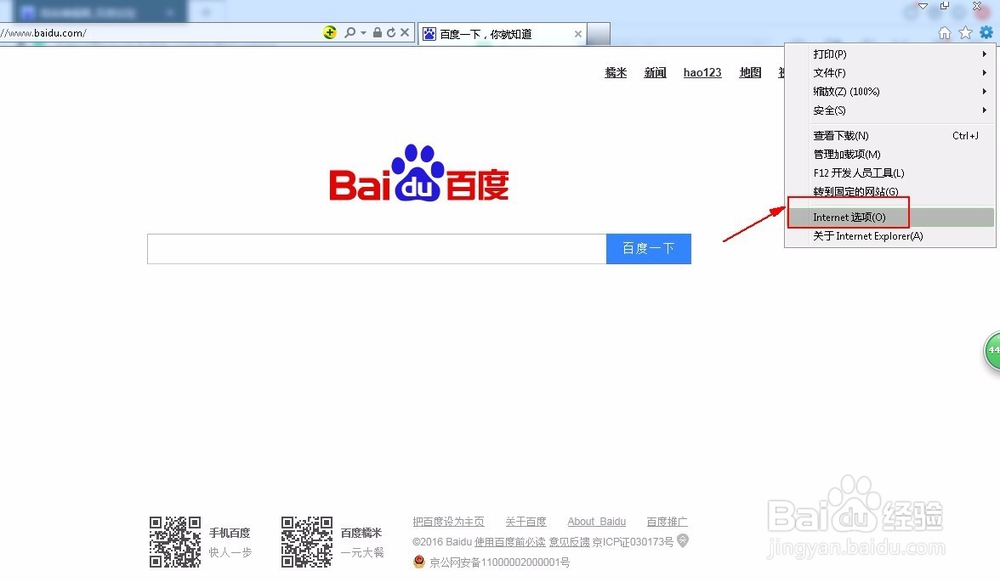Click the green floating bubble at right edge
This screenshot has width=1000, height=582.
[x=992, y=351]
